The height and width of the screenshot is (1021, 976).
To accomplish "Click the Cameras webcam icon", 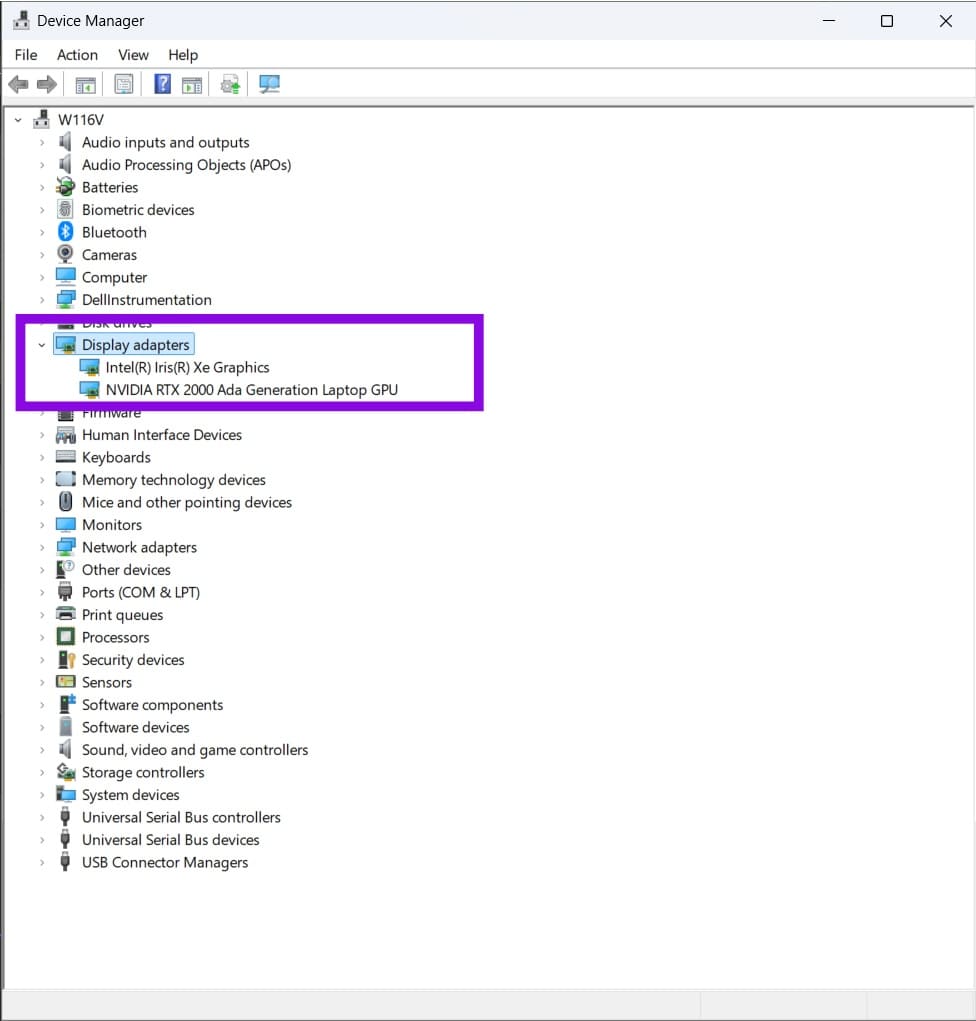I will [x=65, y=254].
